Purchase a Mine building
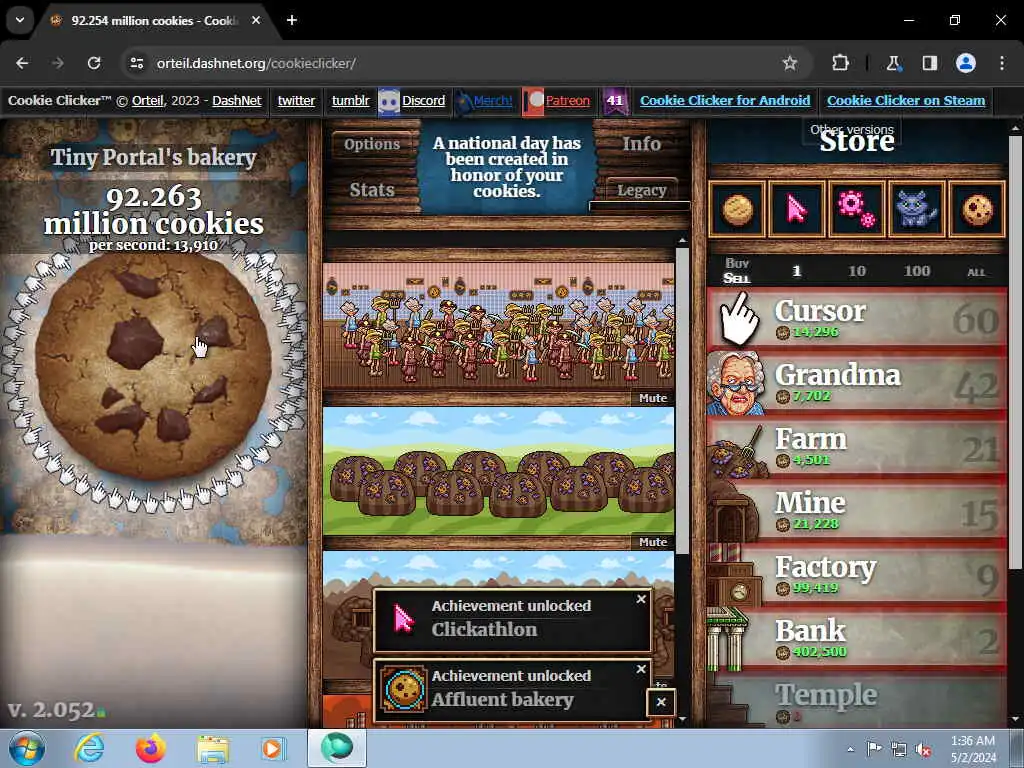1024x768 pixels. pos(857,511)
